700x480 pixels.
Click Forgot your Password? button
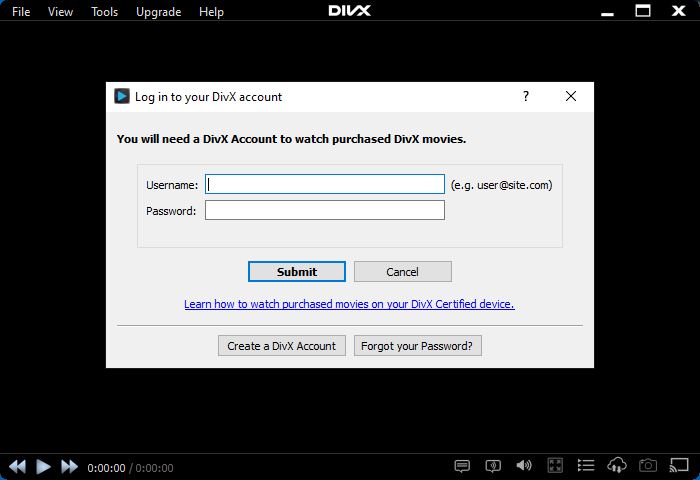pyautogui.click(x=417, y=346)
